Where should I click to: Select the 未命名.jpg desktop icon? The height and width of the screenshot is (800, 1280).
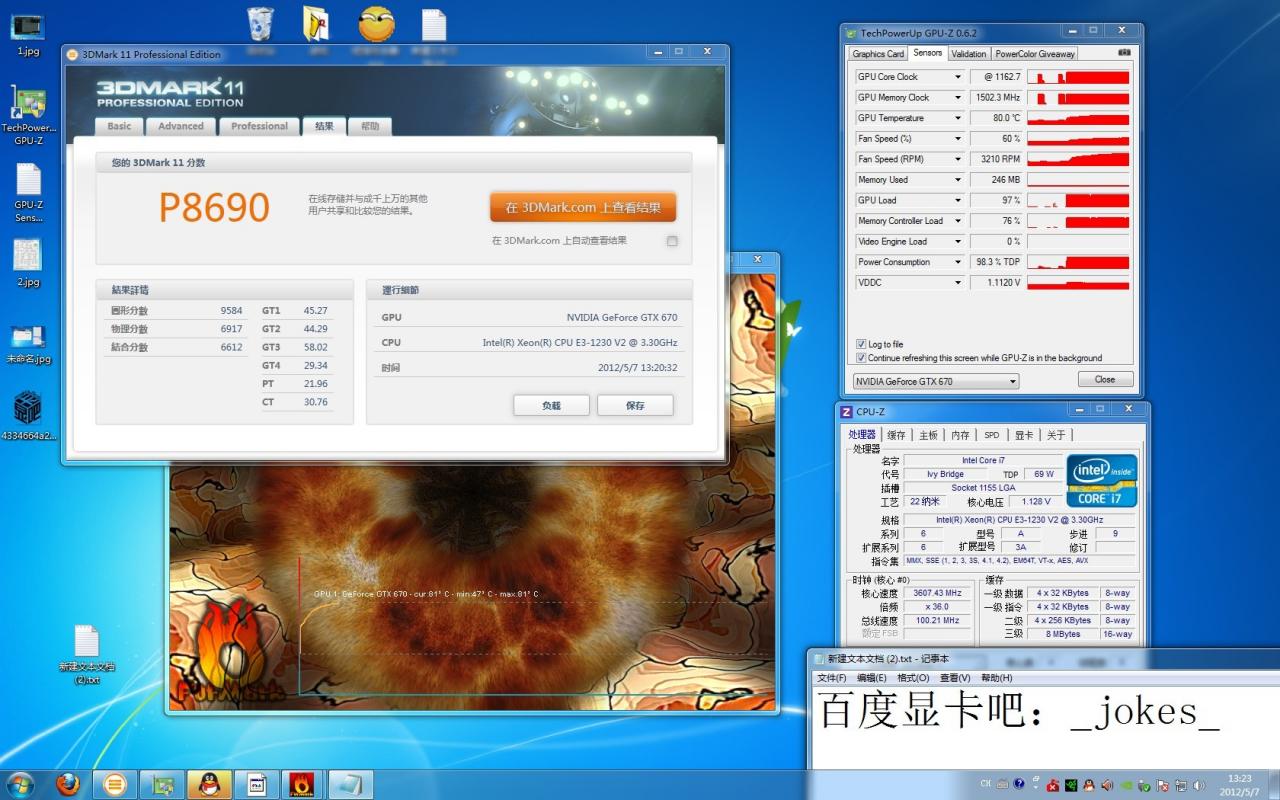point(28,344)
